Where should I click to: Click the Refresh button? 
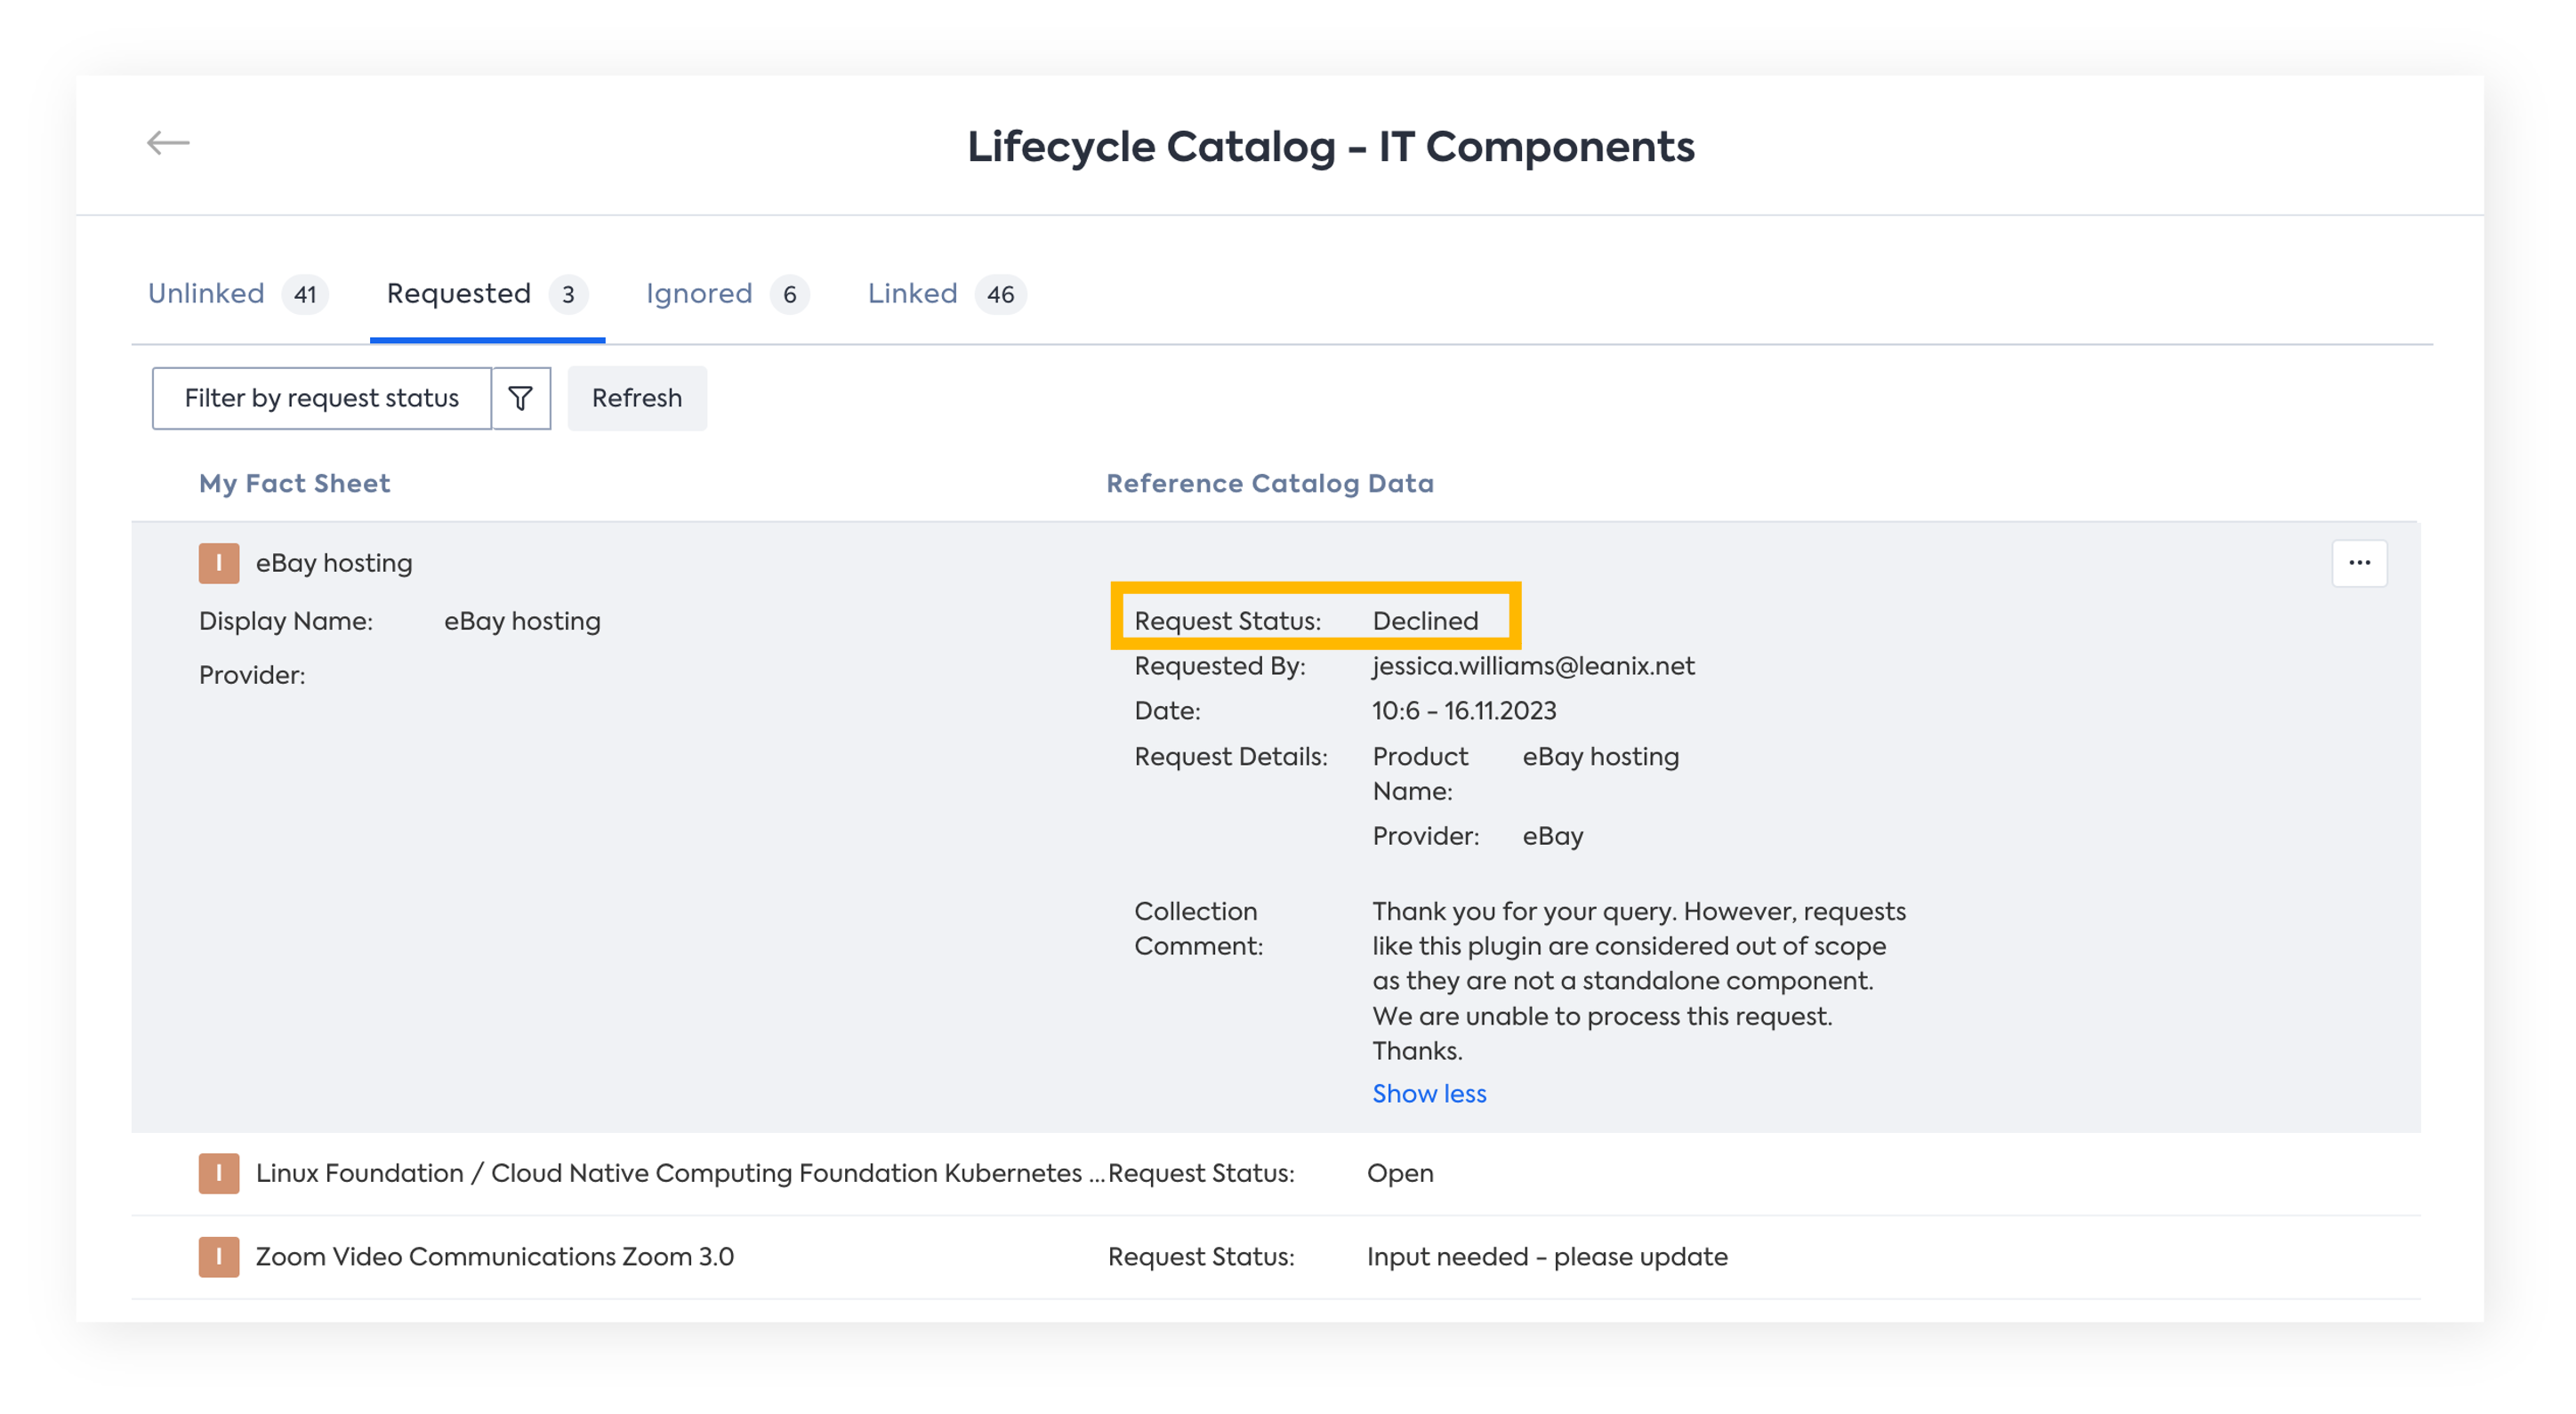637,398
